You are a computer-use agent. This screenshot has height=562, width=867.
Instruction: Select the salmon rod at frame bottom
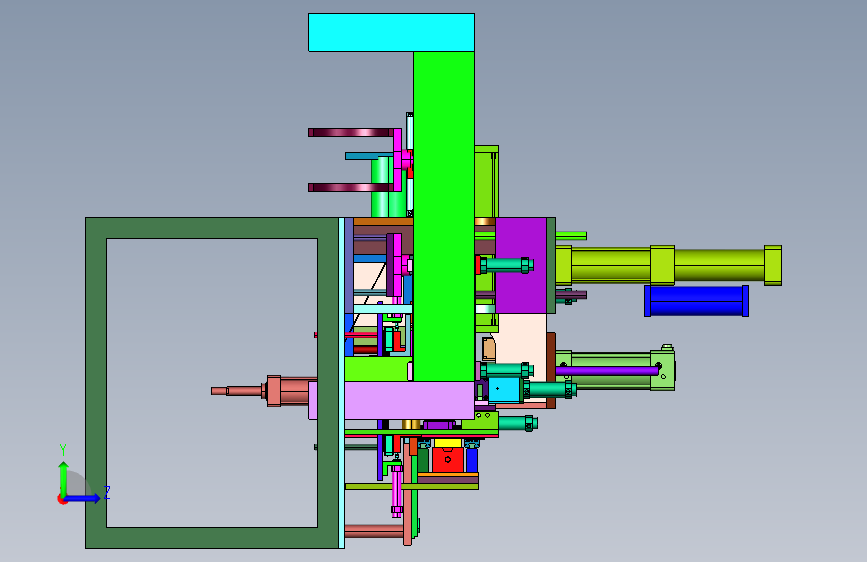pos(374,532)
